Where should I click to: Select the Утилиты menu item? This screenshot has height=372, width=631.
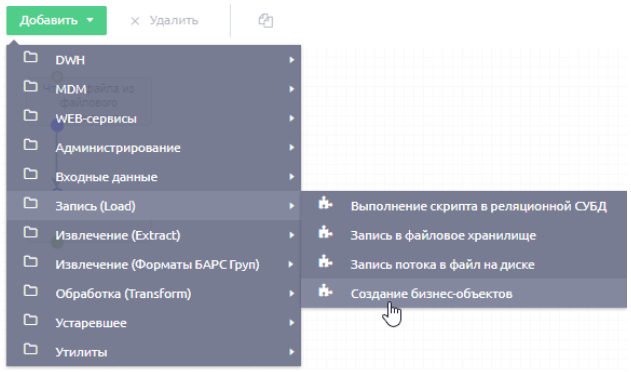point(154,352)
